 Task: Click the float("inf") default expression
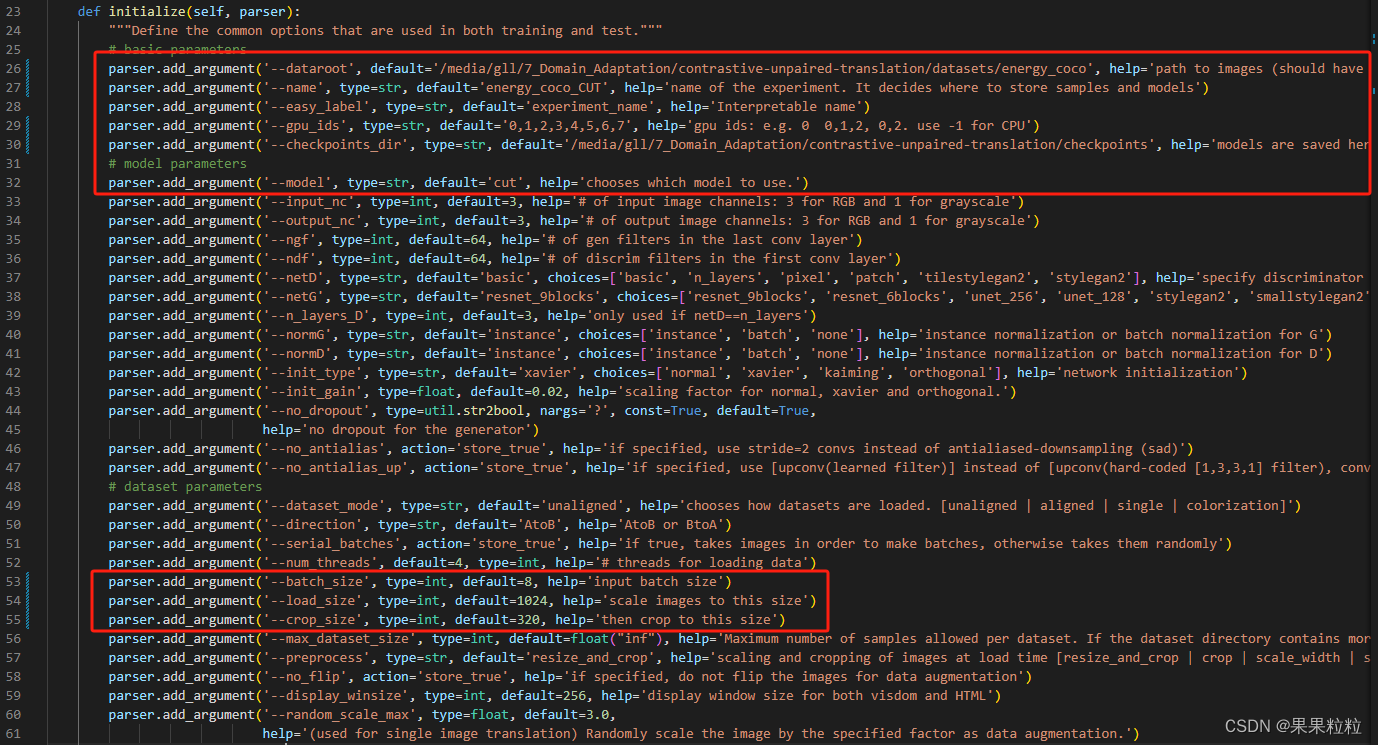pos(615,639)
